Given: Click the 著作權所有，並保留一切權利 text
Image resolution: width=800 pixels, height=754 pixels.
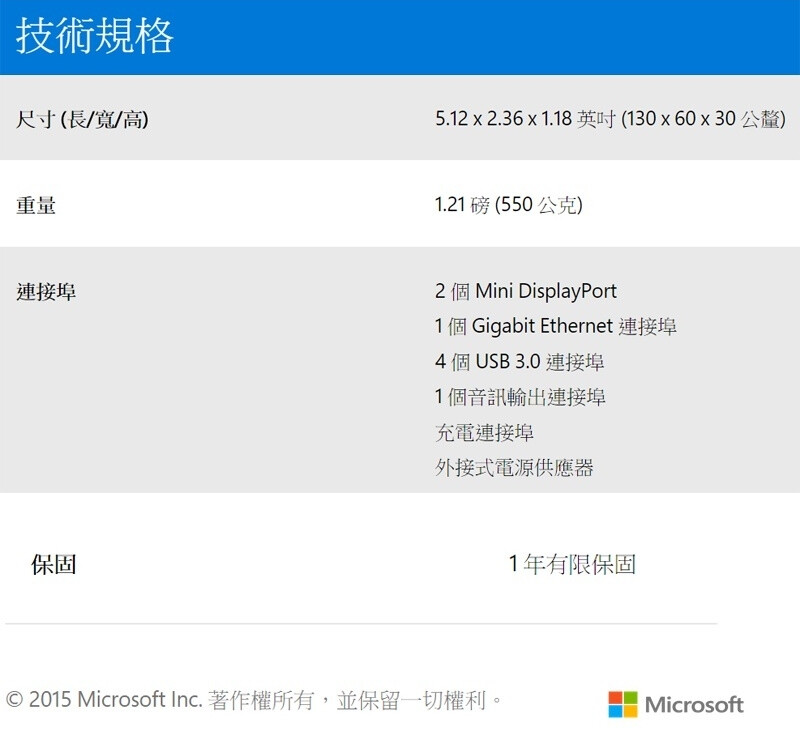Looking at the screenshot, I should [x=347, y=700].
